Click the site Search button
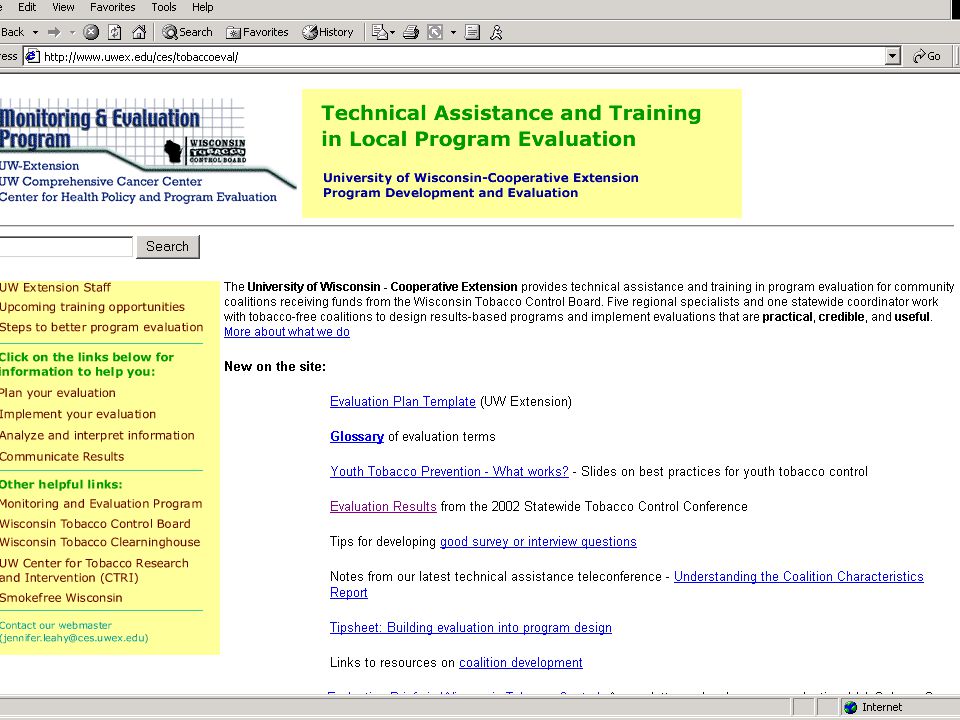The image size is (960, 720). pyautogui.click(x=168, y=246)
